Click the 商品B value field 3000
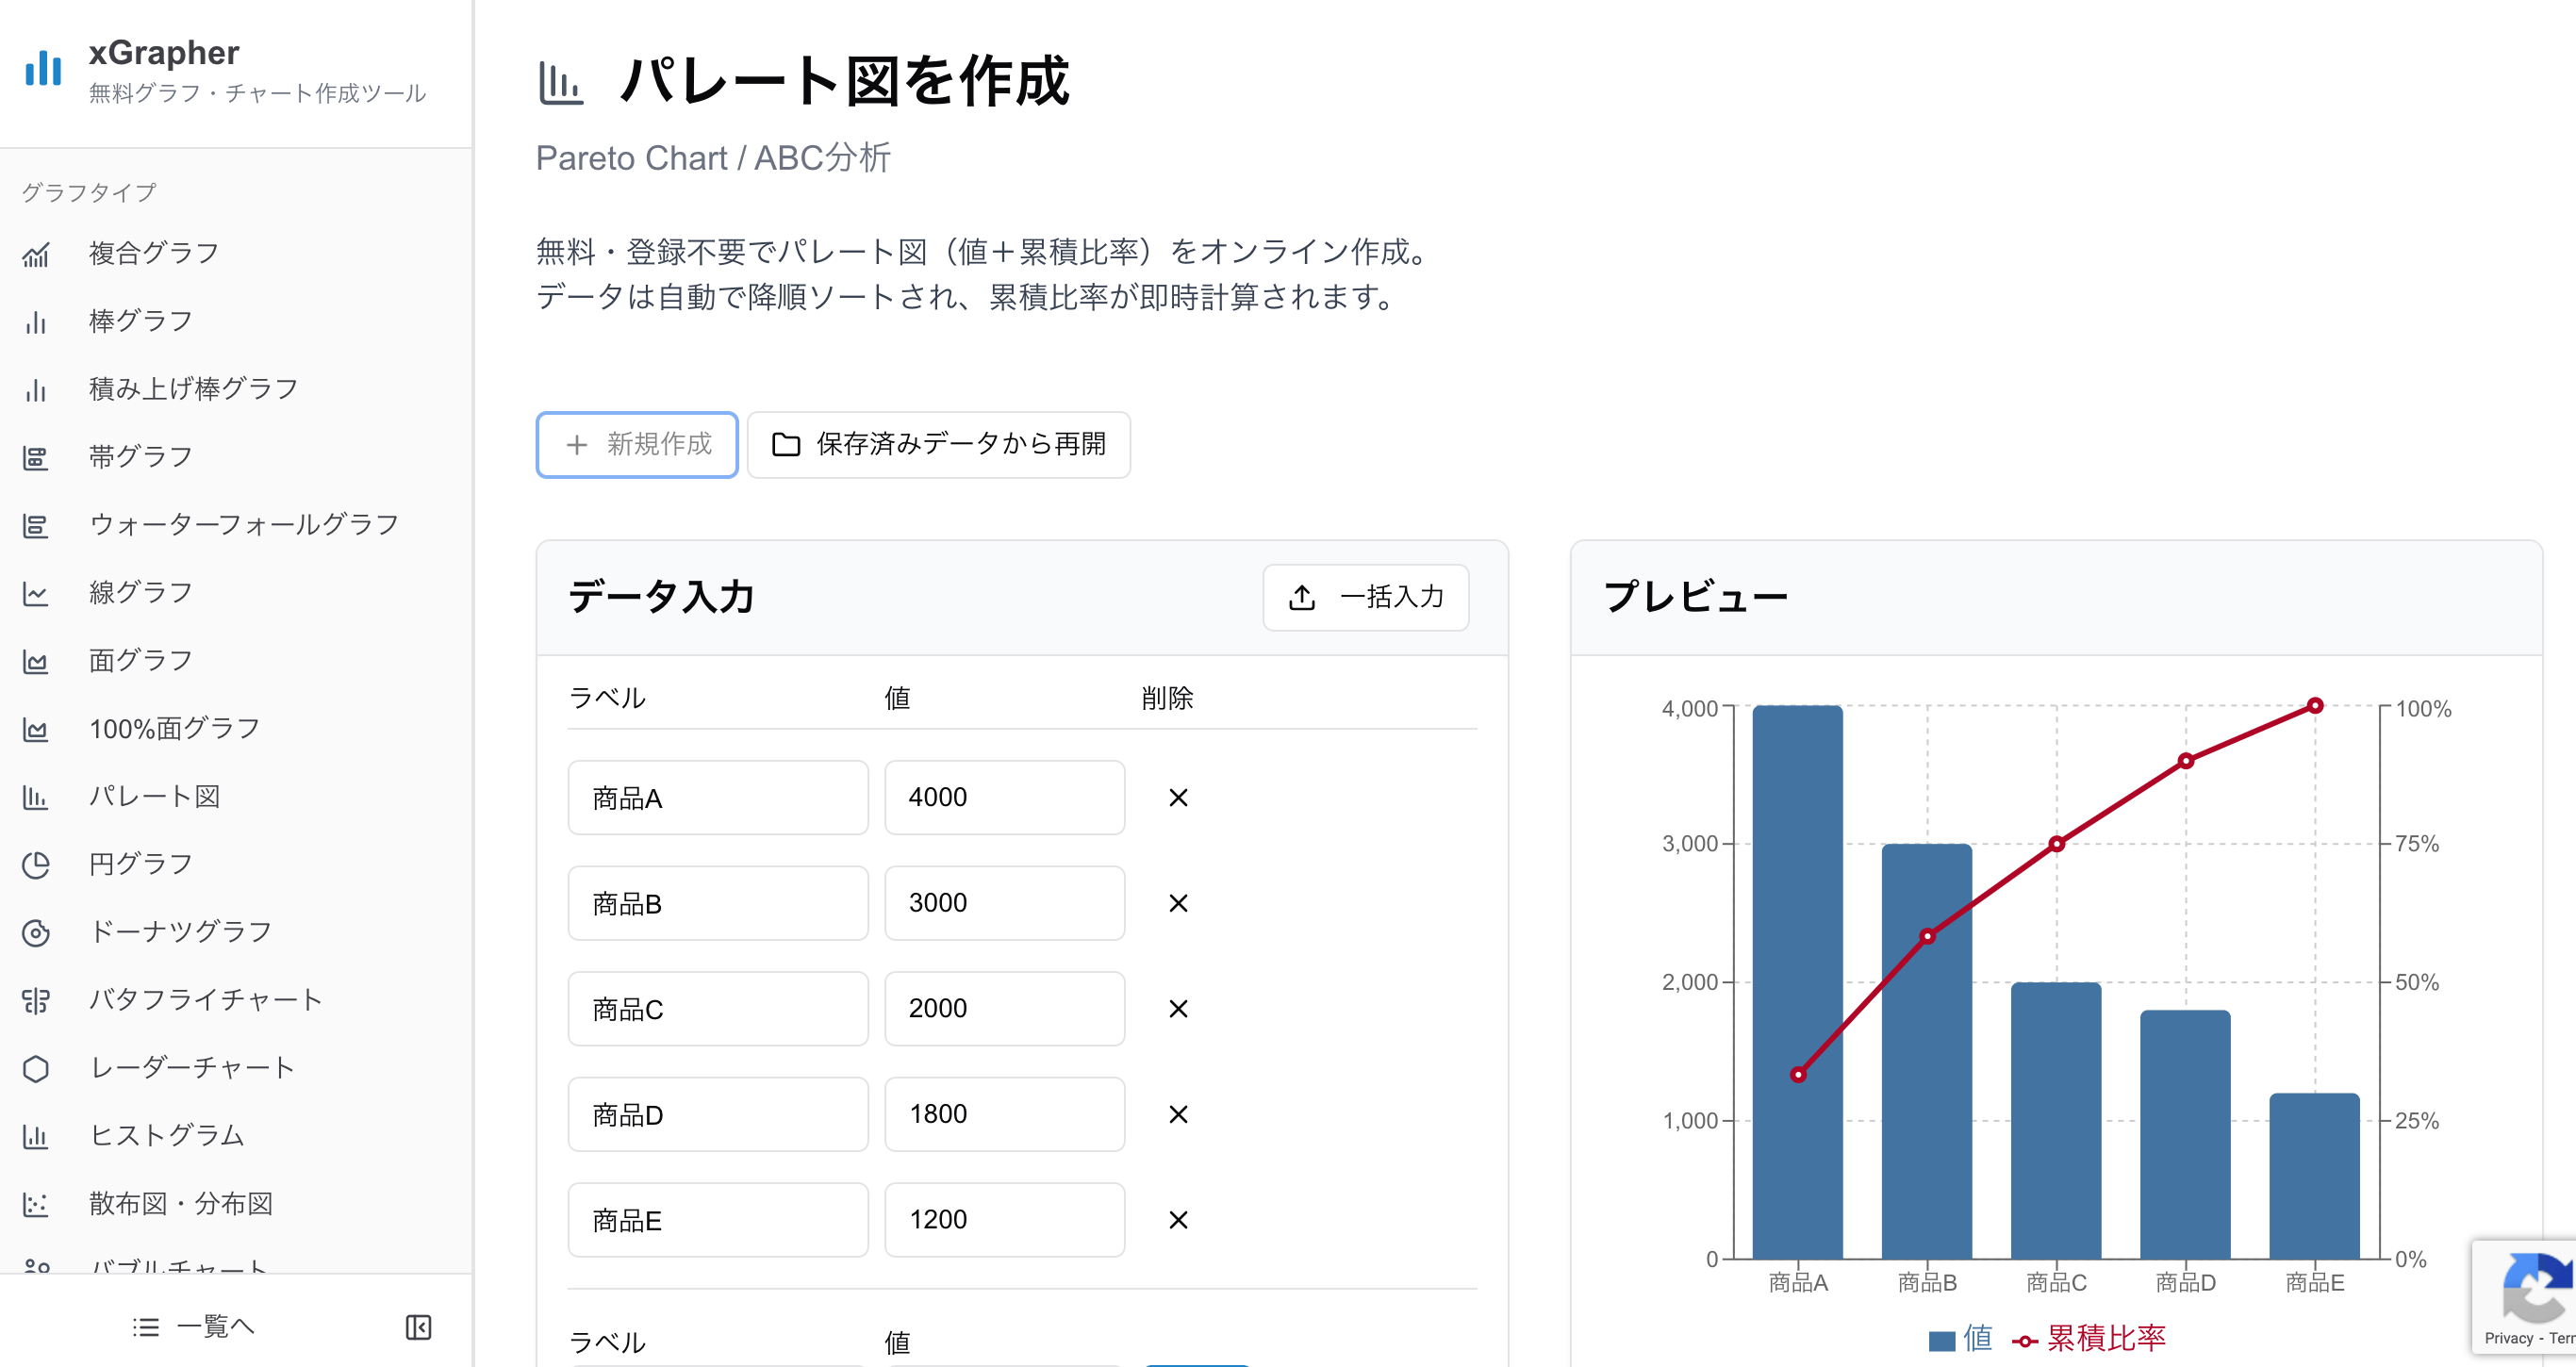 click(x=1004, y=903)
